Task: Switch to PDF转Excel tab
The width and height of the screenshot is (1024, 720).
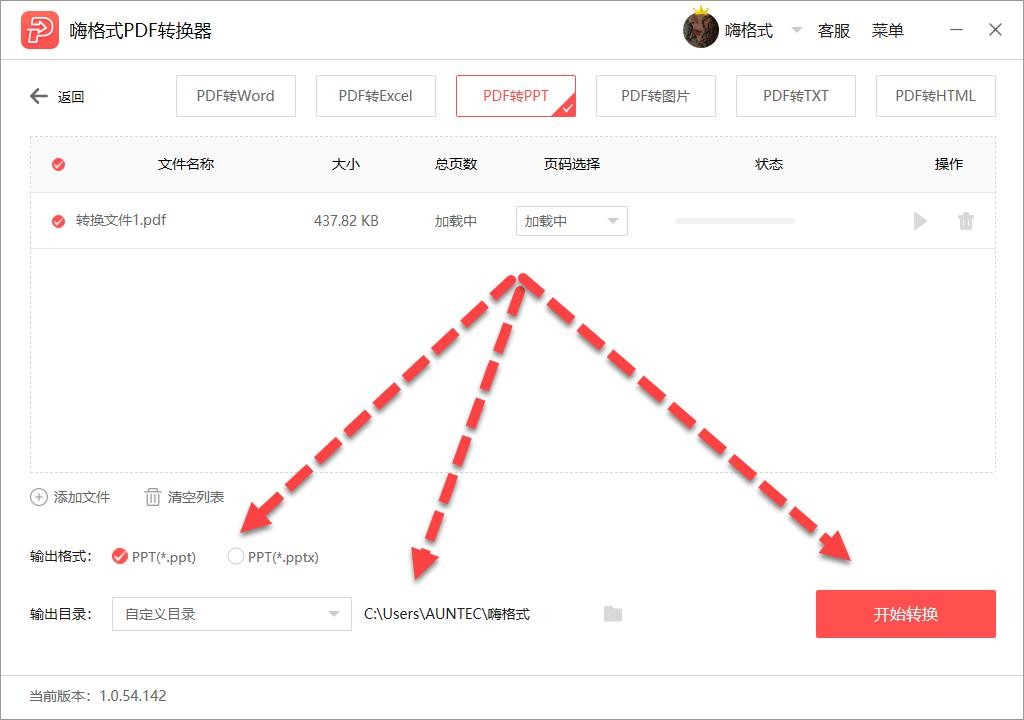Action: point(376,96)
